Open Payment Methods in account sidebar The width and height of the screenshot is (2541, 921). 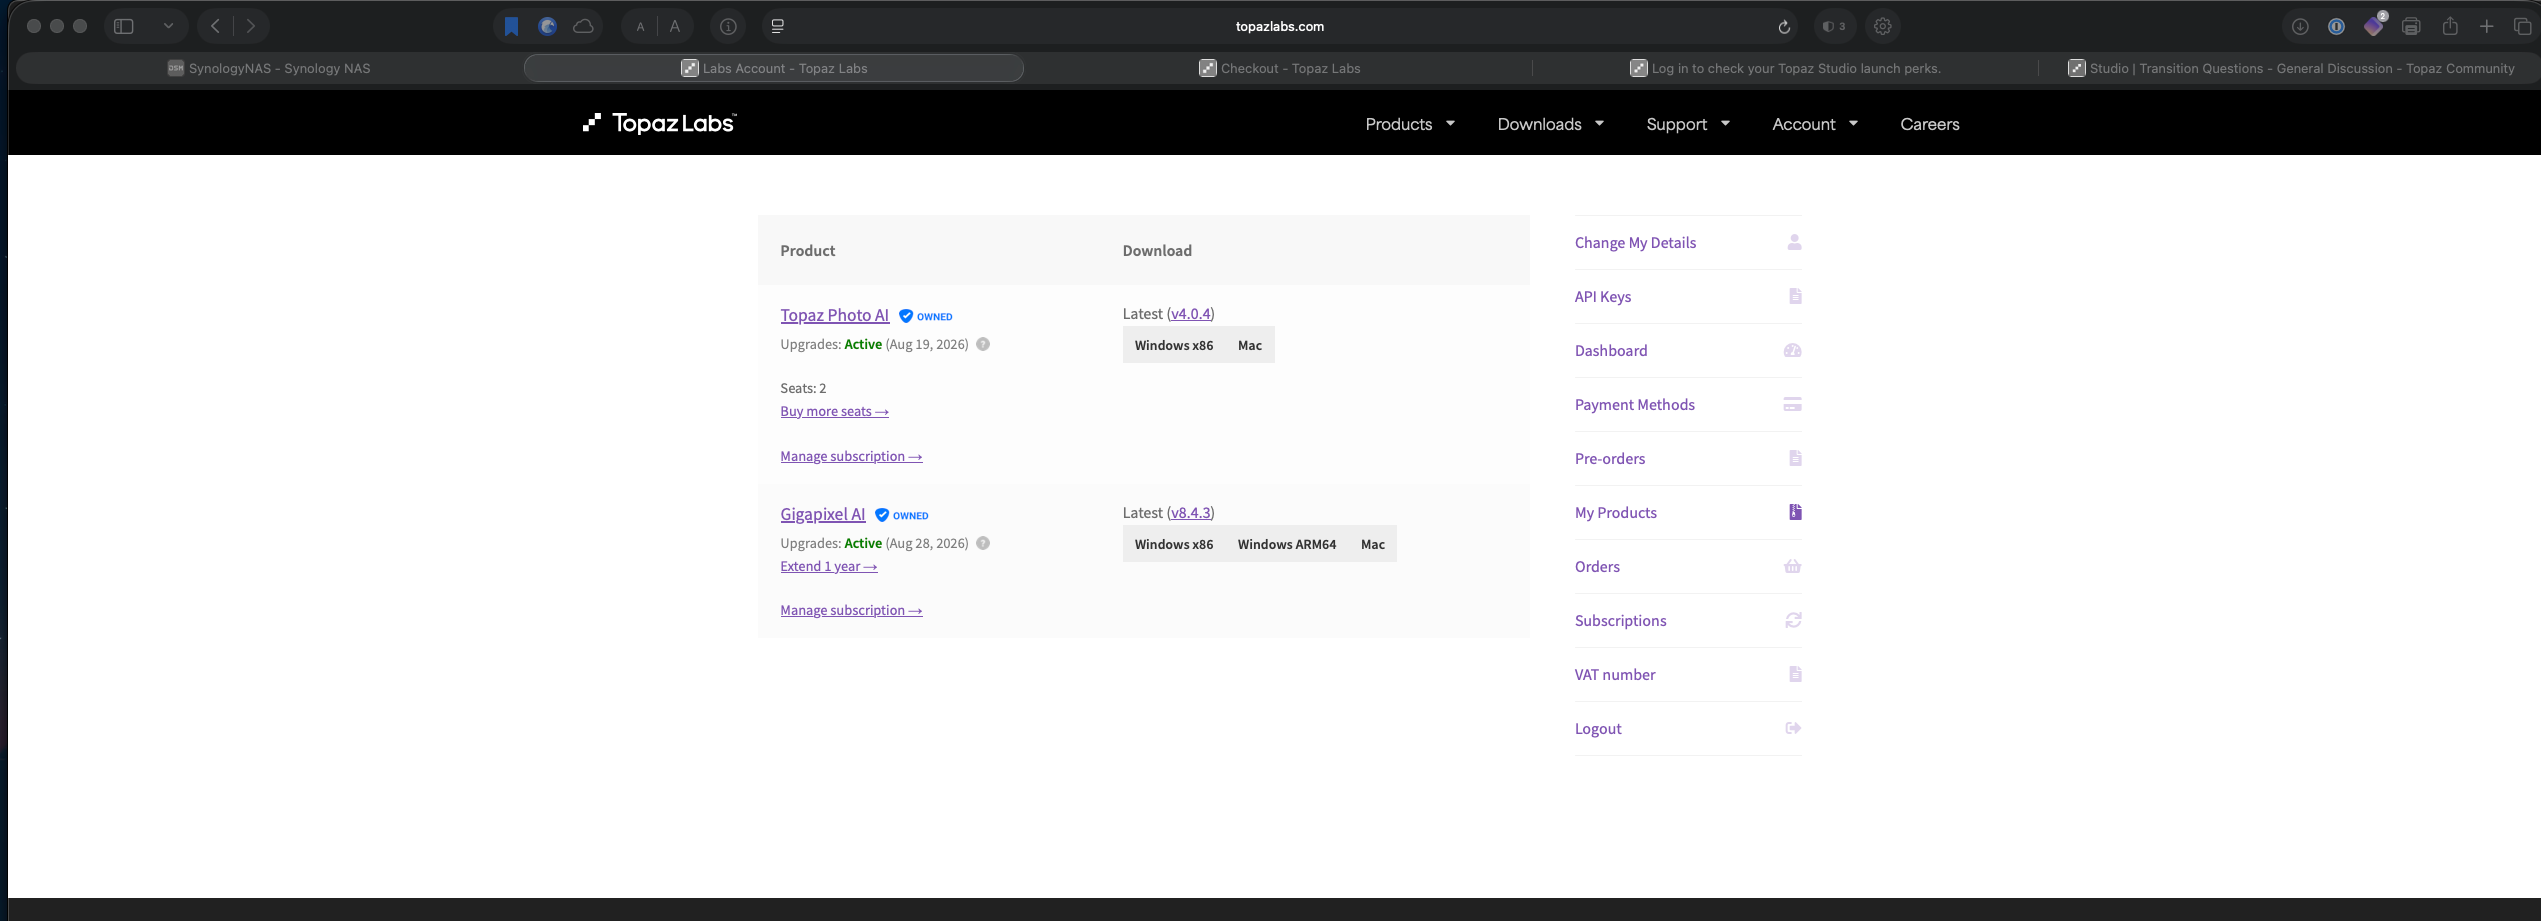coord(1634,404)
